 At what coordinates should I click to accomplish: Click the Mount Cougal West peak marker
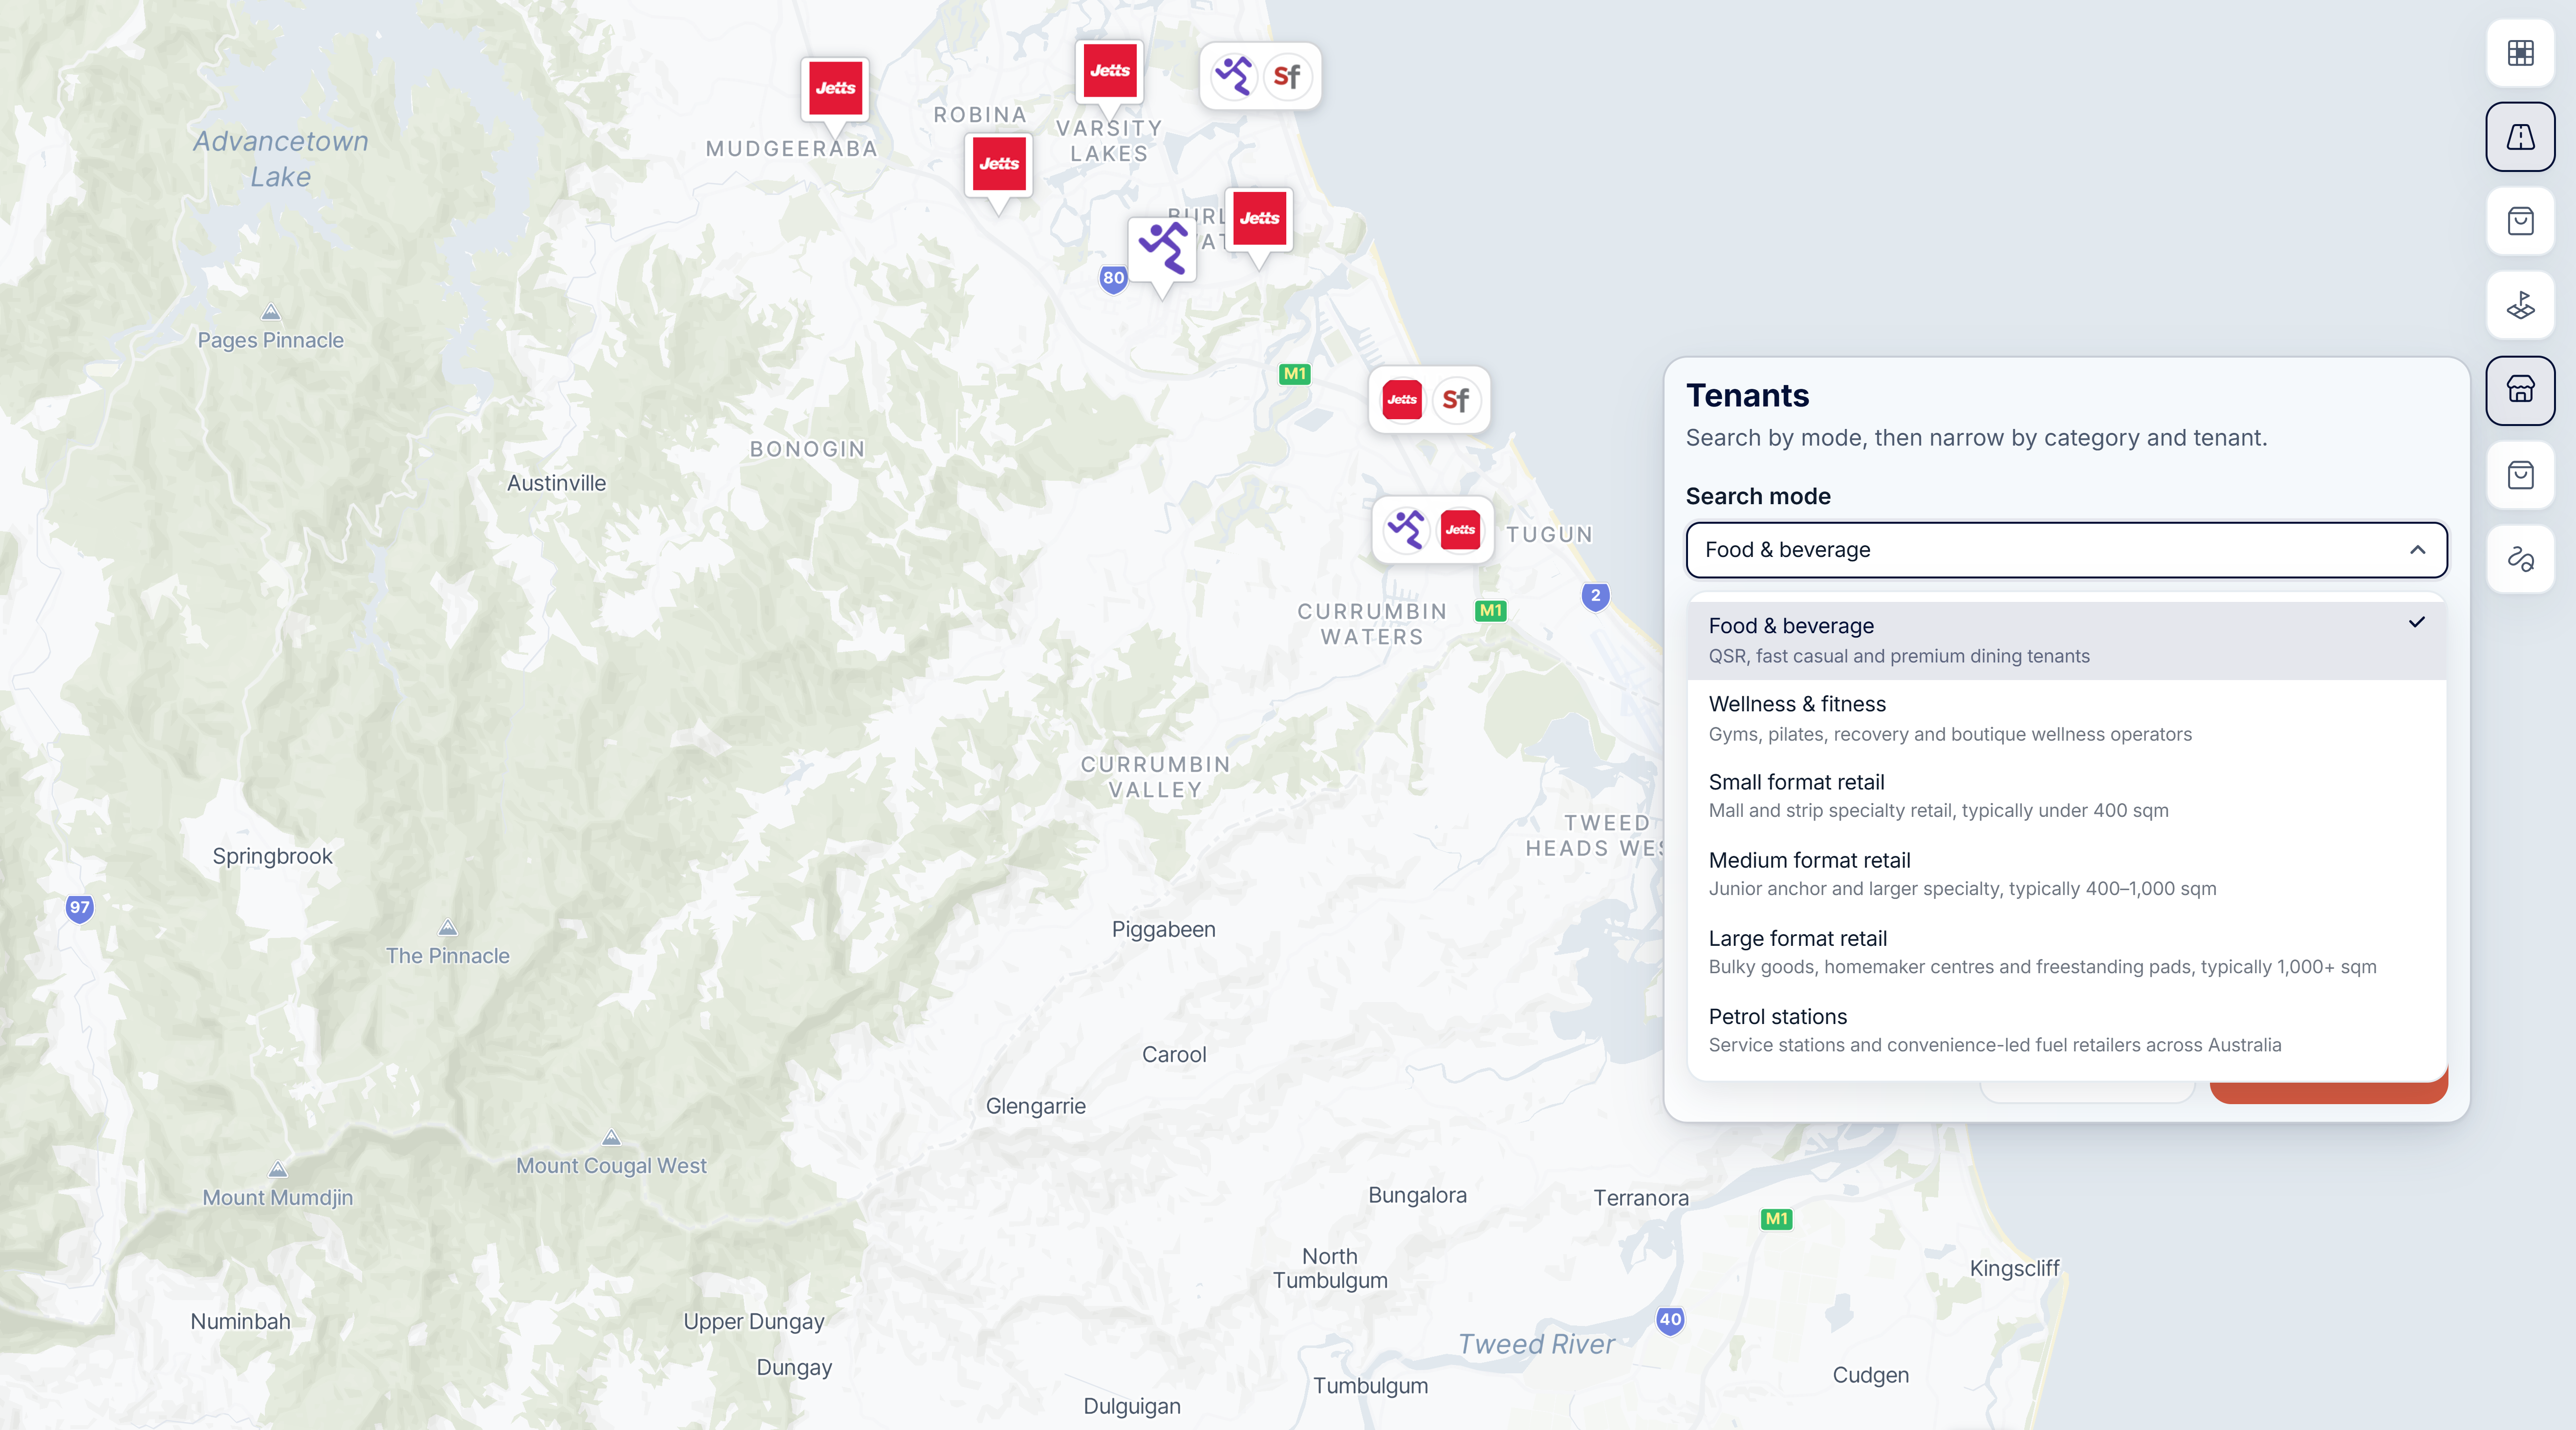tap(611, 1138)
